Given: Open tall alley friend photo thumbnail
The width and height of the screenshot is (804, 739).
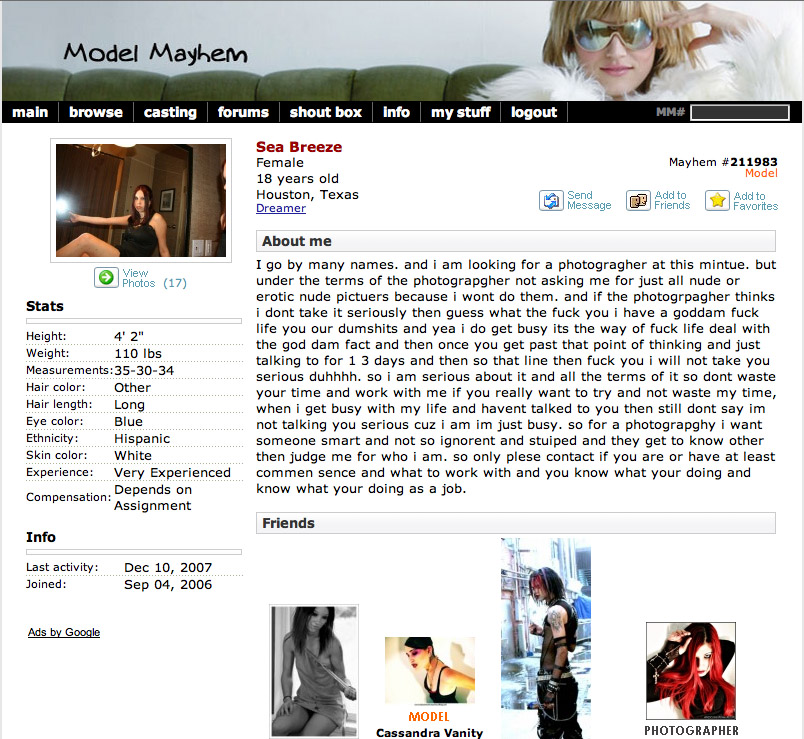Looking at the screenshot, I should 546,638.
